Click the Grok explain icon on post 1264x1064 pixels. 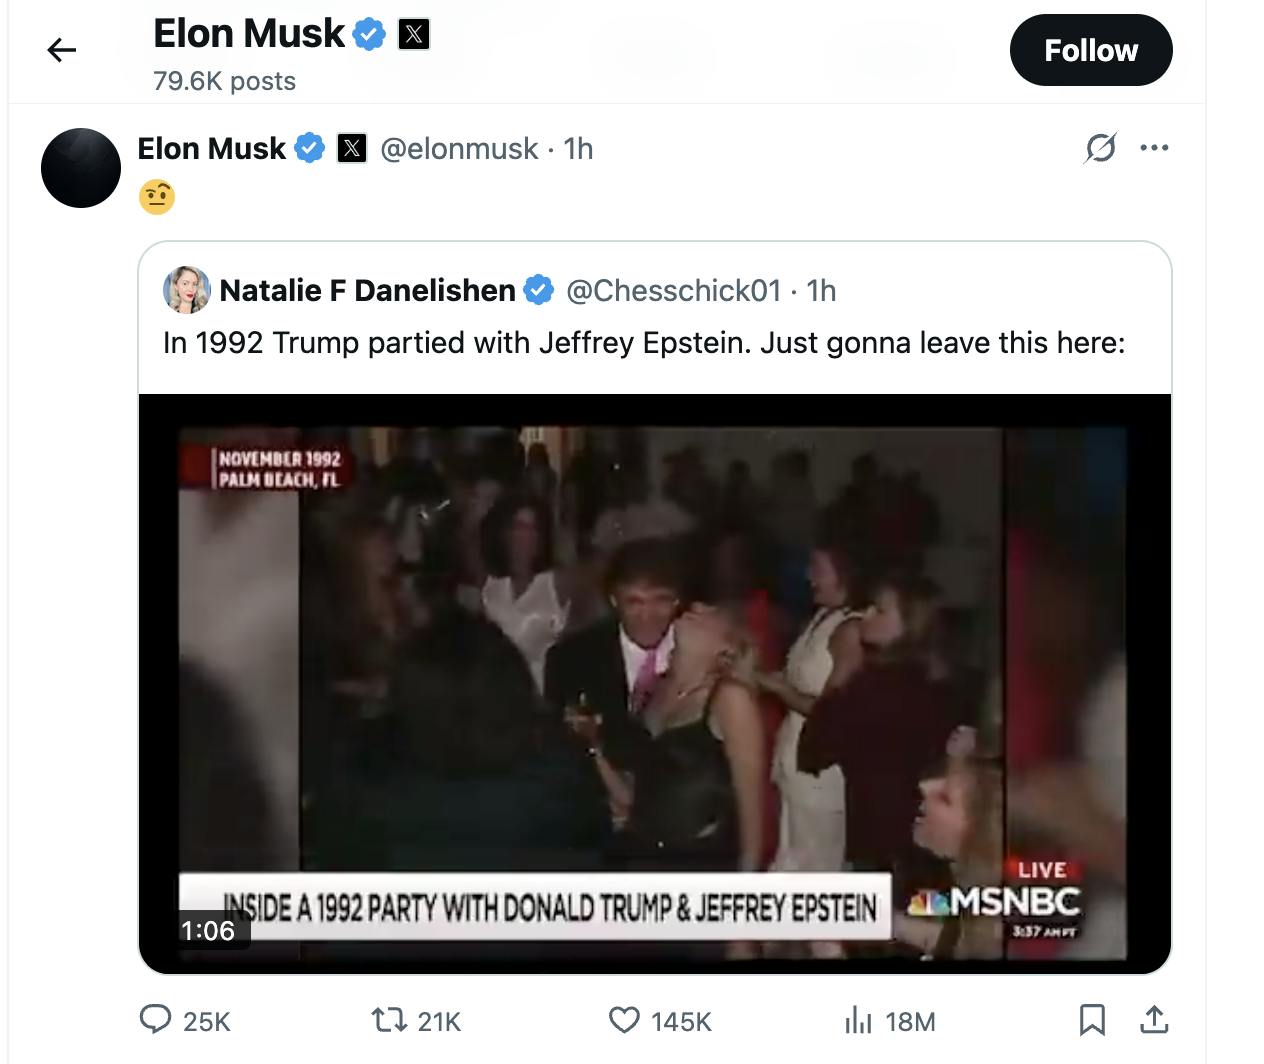1100,149
